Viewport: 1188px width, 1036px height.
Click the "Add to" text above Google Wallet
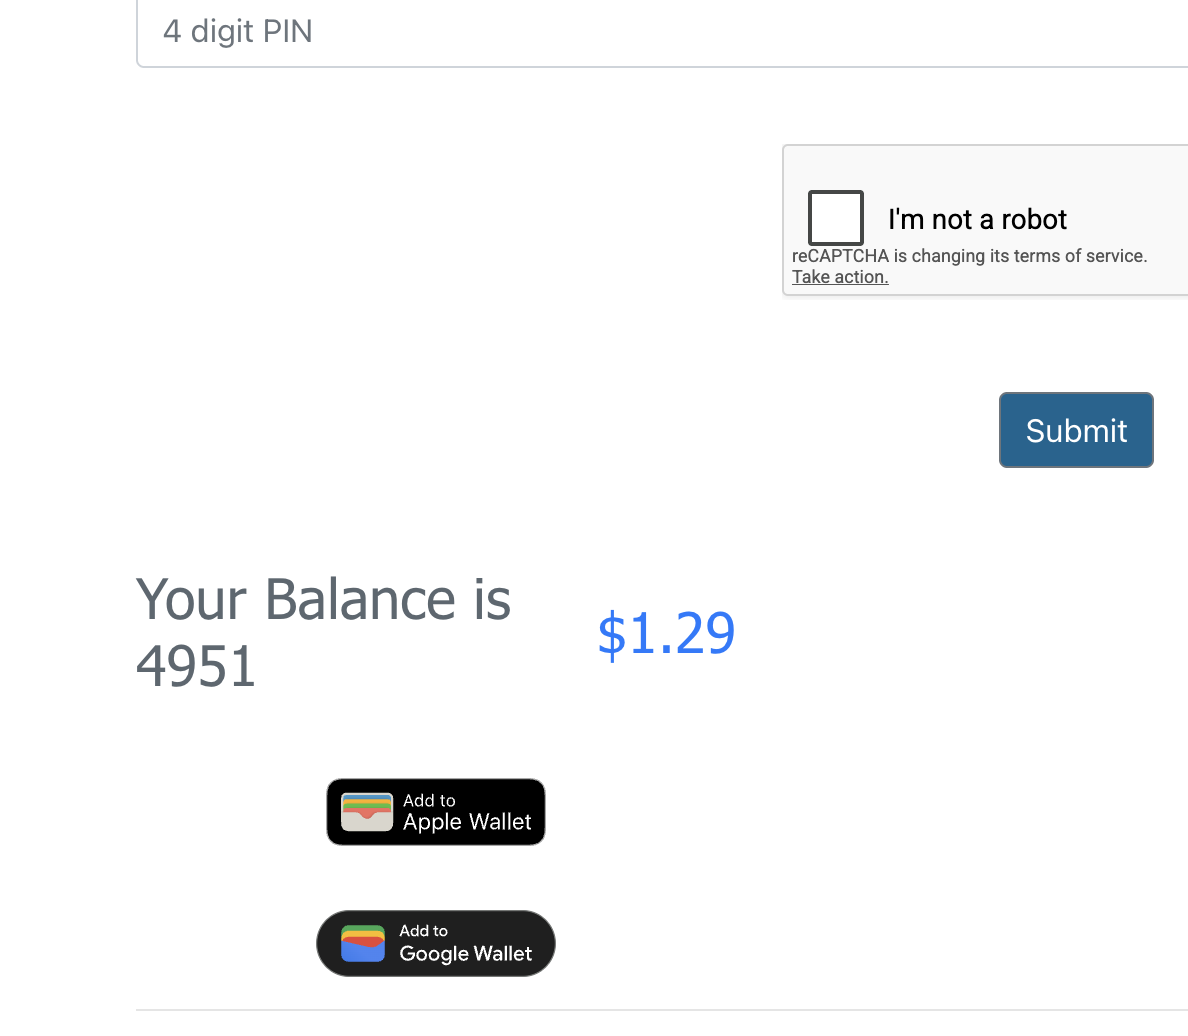(423, 930)
